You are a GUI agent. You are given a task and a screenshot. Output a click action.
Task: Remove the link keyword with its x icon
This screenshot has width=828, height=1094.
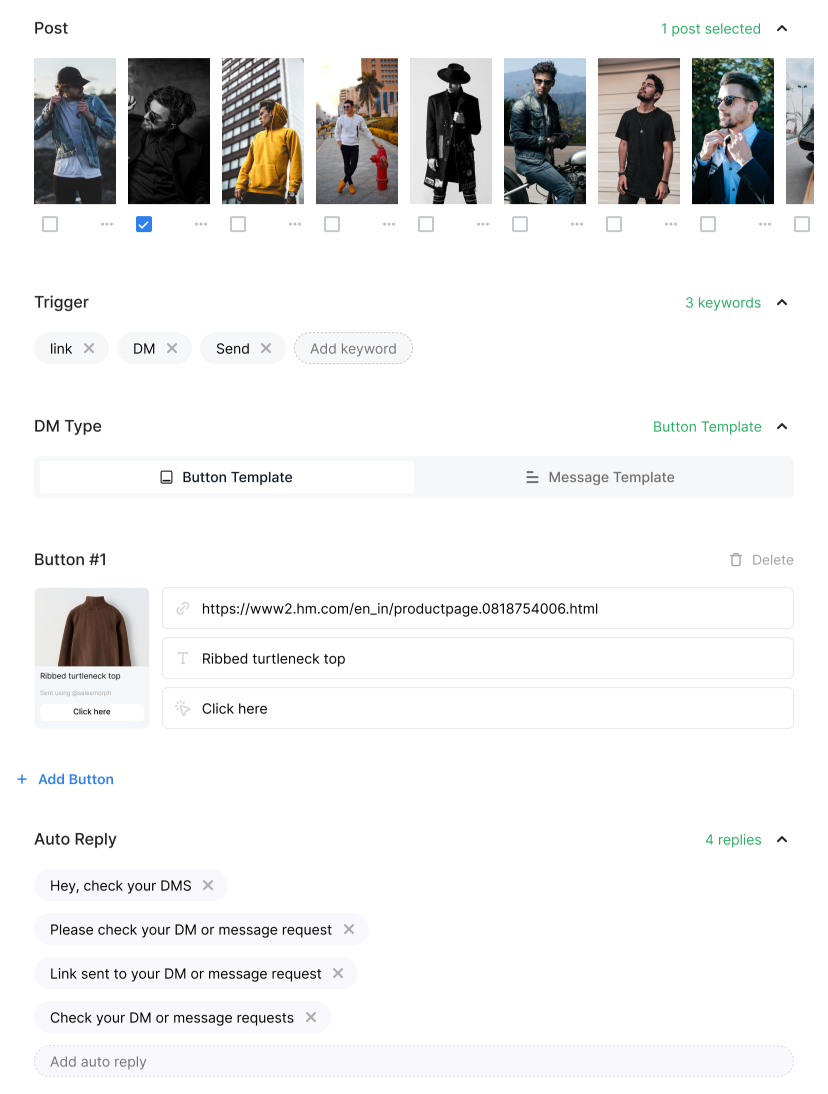(90, 348)
